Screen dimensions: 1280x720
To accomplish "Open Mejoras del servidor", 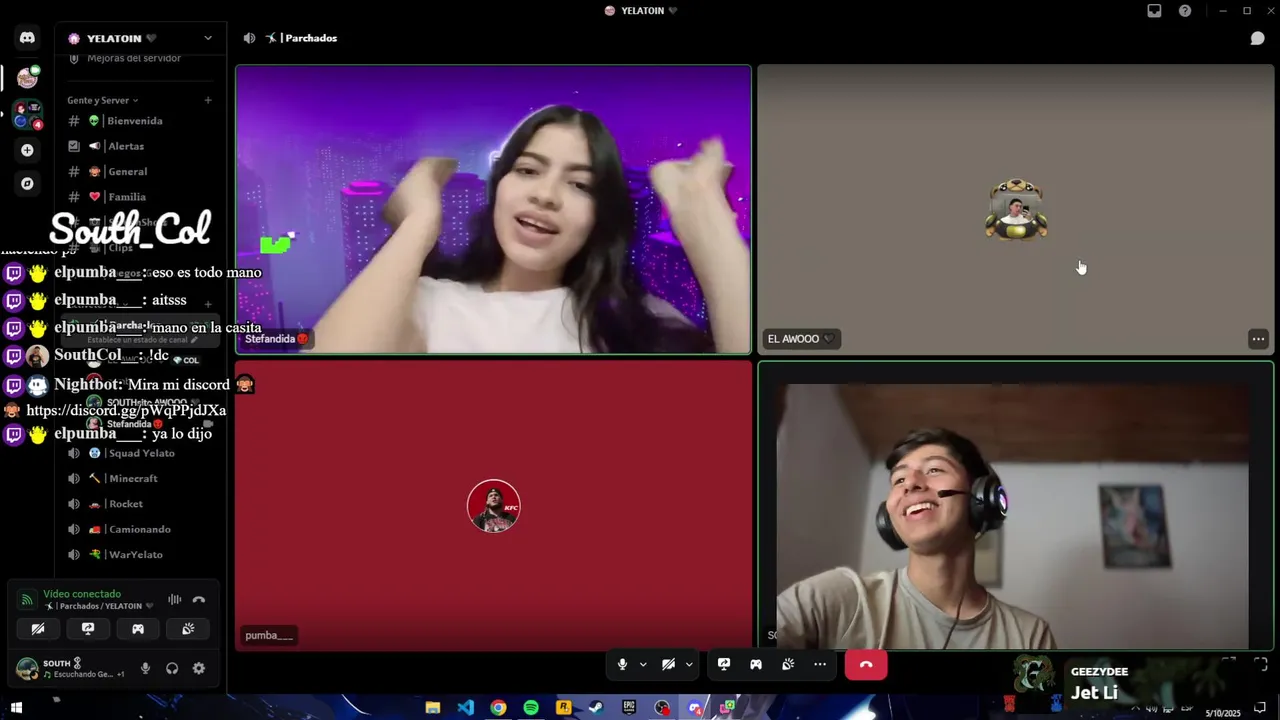I will (134, 58).
